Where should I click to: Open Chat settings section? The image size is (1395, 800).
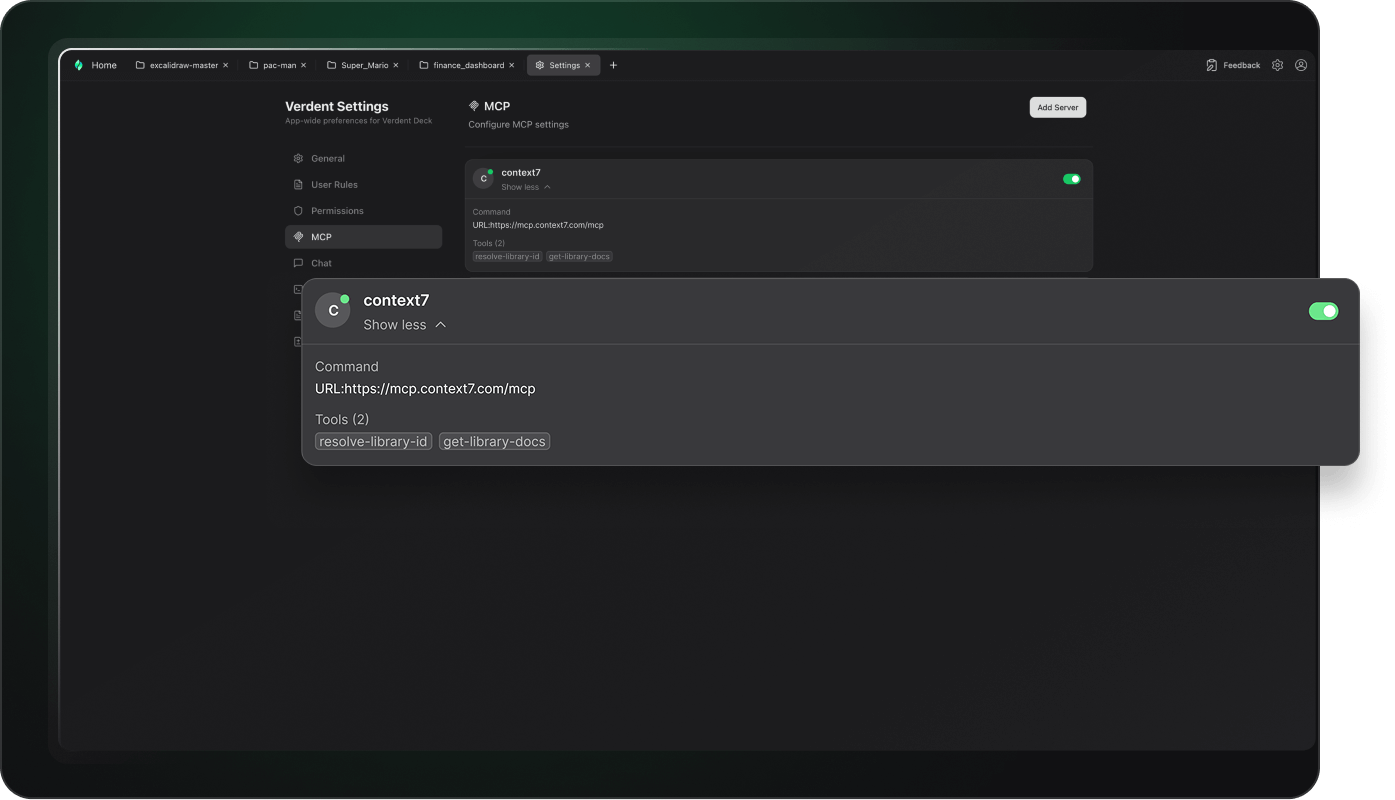[363, 263]
